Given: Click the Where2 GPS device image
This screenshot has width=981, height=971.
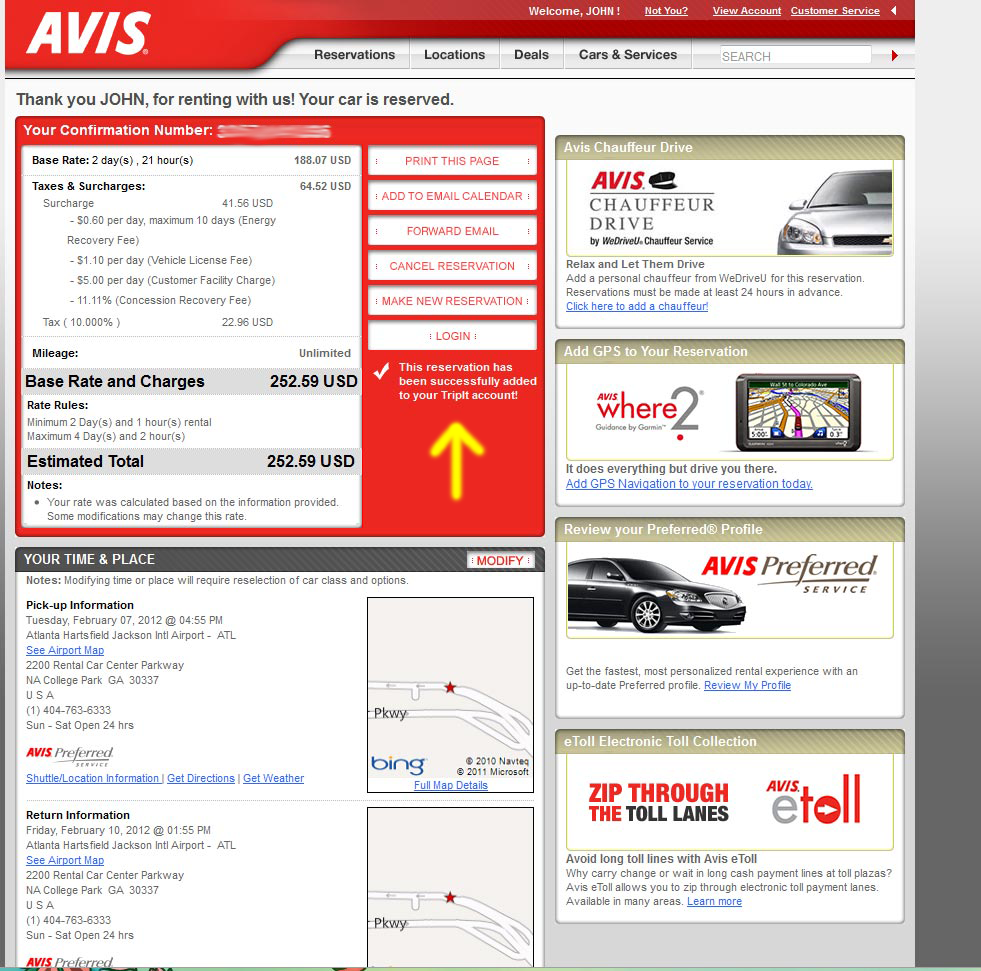Looking at the screenshot, I should [x=797, y=409].
